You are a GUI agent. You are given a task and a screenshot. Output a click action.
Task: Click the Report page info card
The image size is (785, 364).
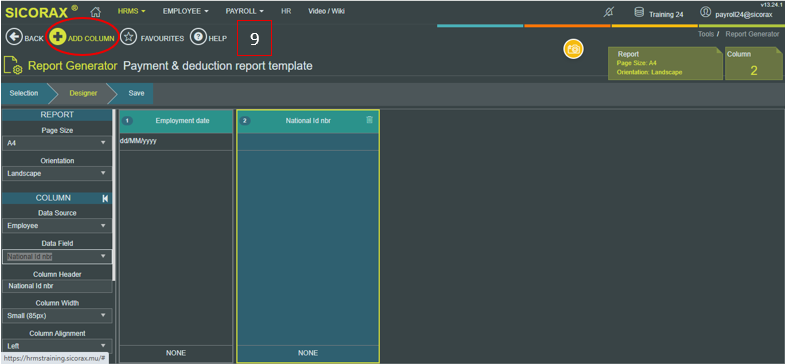[665, 63]
